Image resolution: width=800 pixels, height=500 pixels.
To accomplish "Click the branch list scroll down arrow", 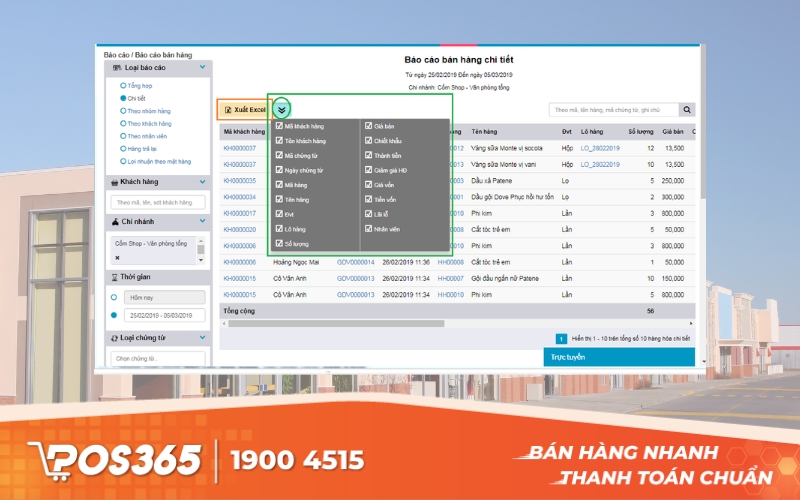I will (x=201, y=260).
